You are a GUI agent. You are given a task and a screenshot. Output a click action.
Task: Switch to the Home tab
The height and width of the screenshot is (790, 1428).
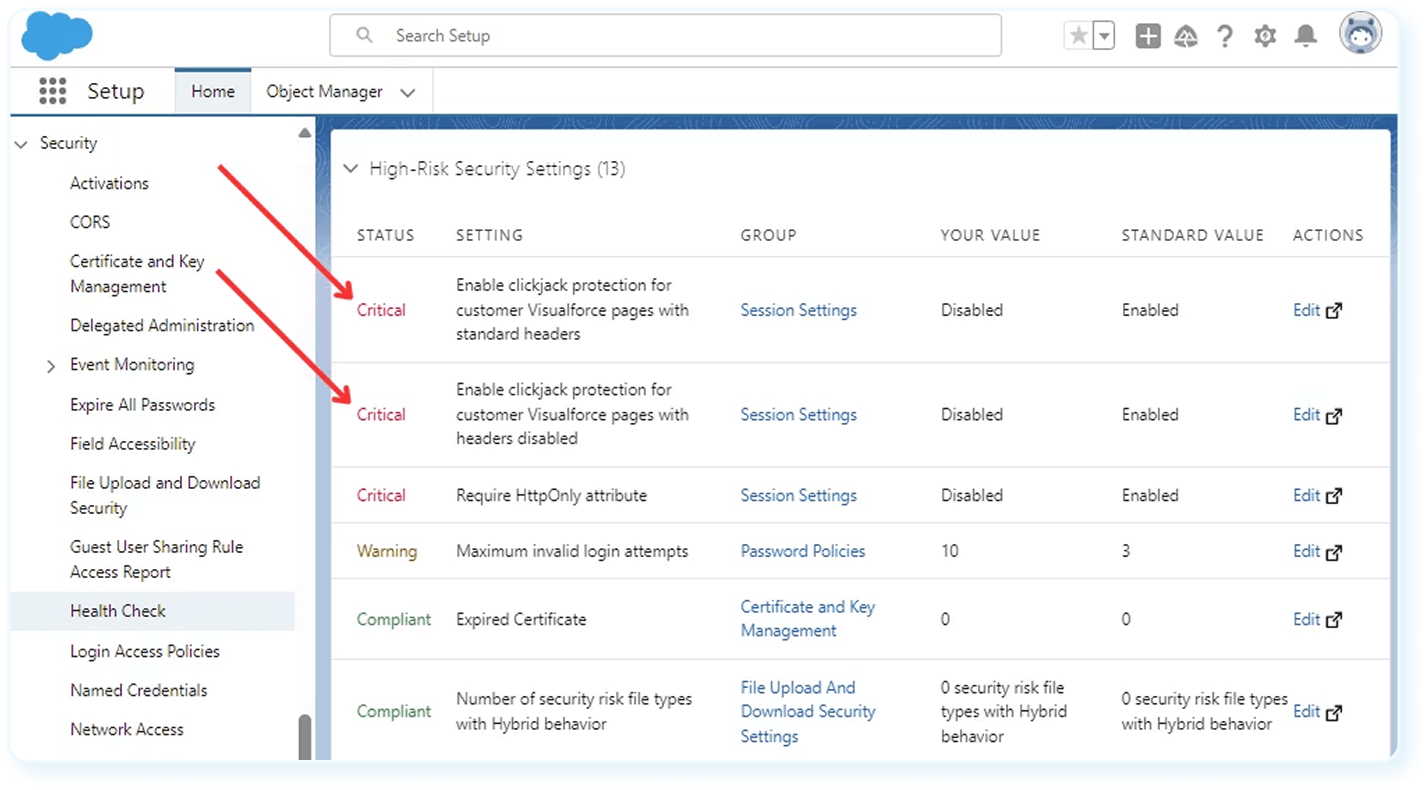[x=213, y=91]
